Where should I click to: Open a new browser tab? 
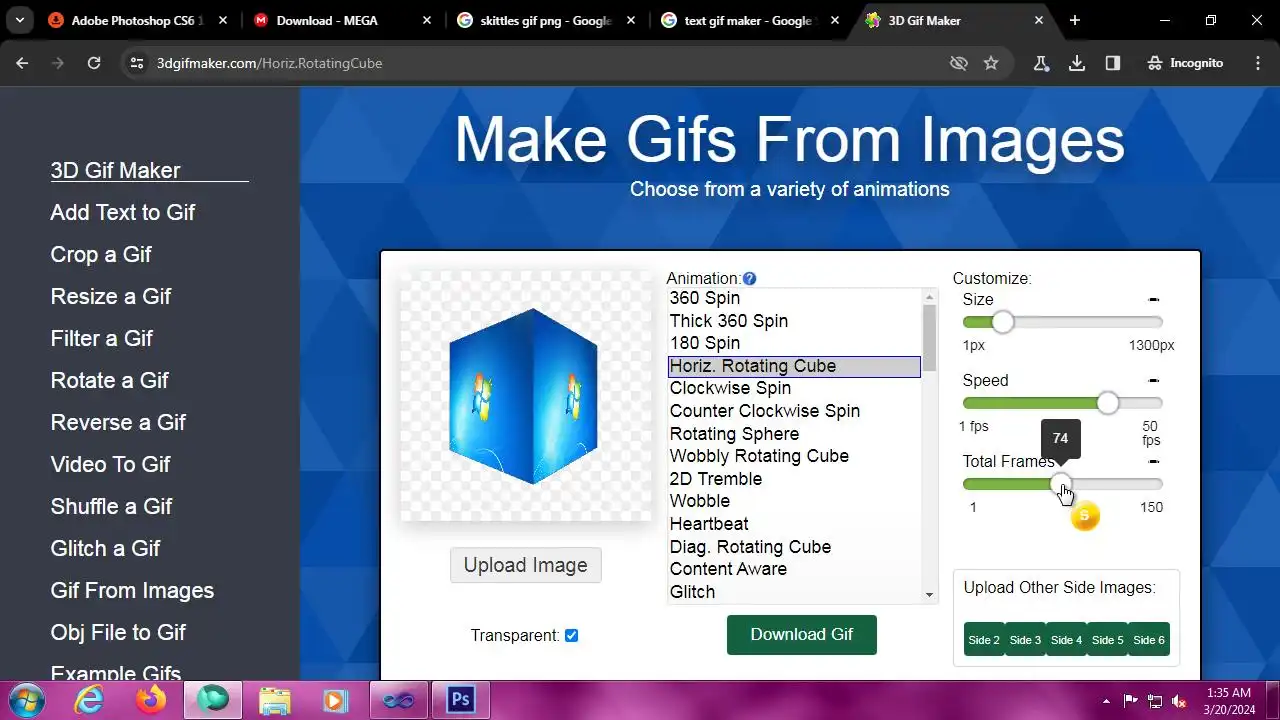click(1075, 20)
